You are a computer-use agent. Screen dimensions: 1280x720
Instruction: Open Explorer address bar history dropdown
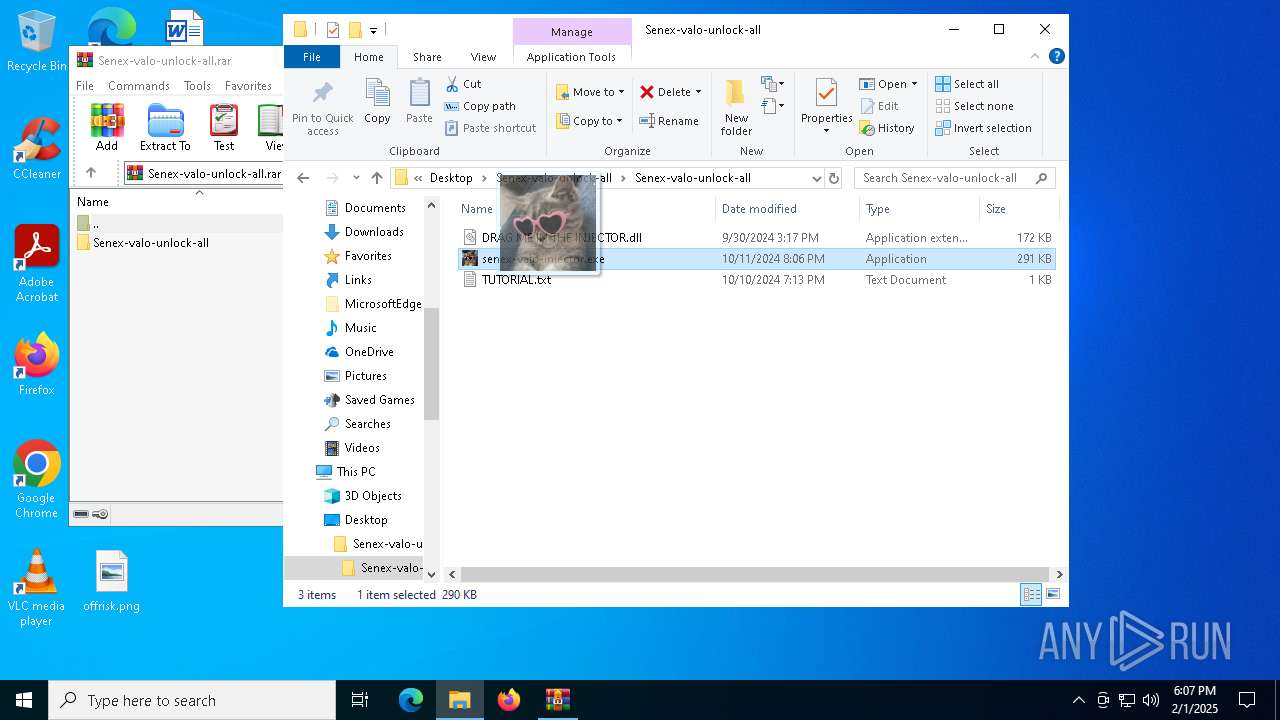coord(817,178)
